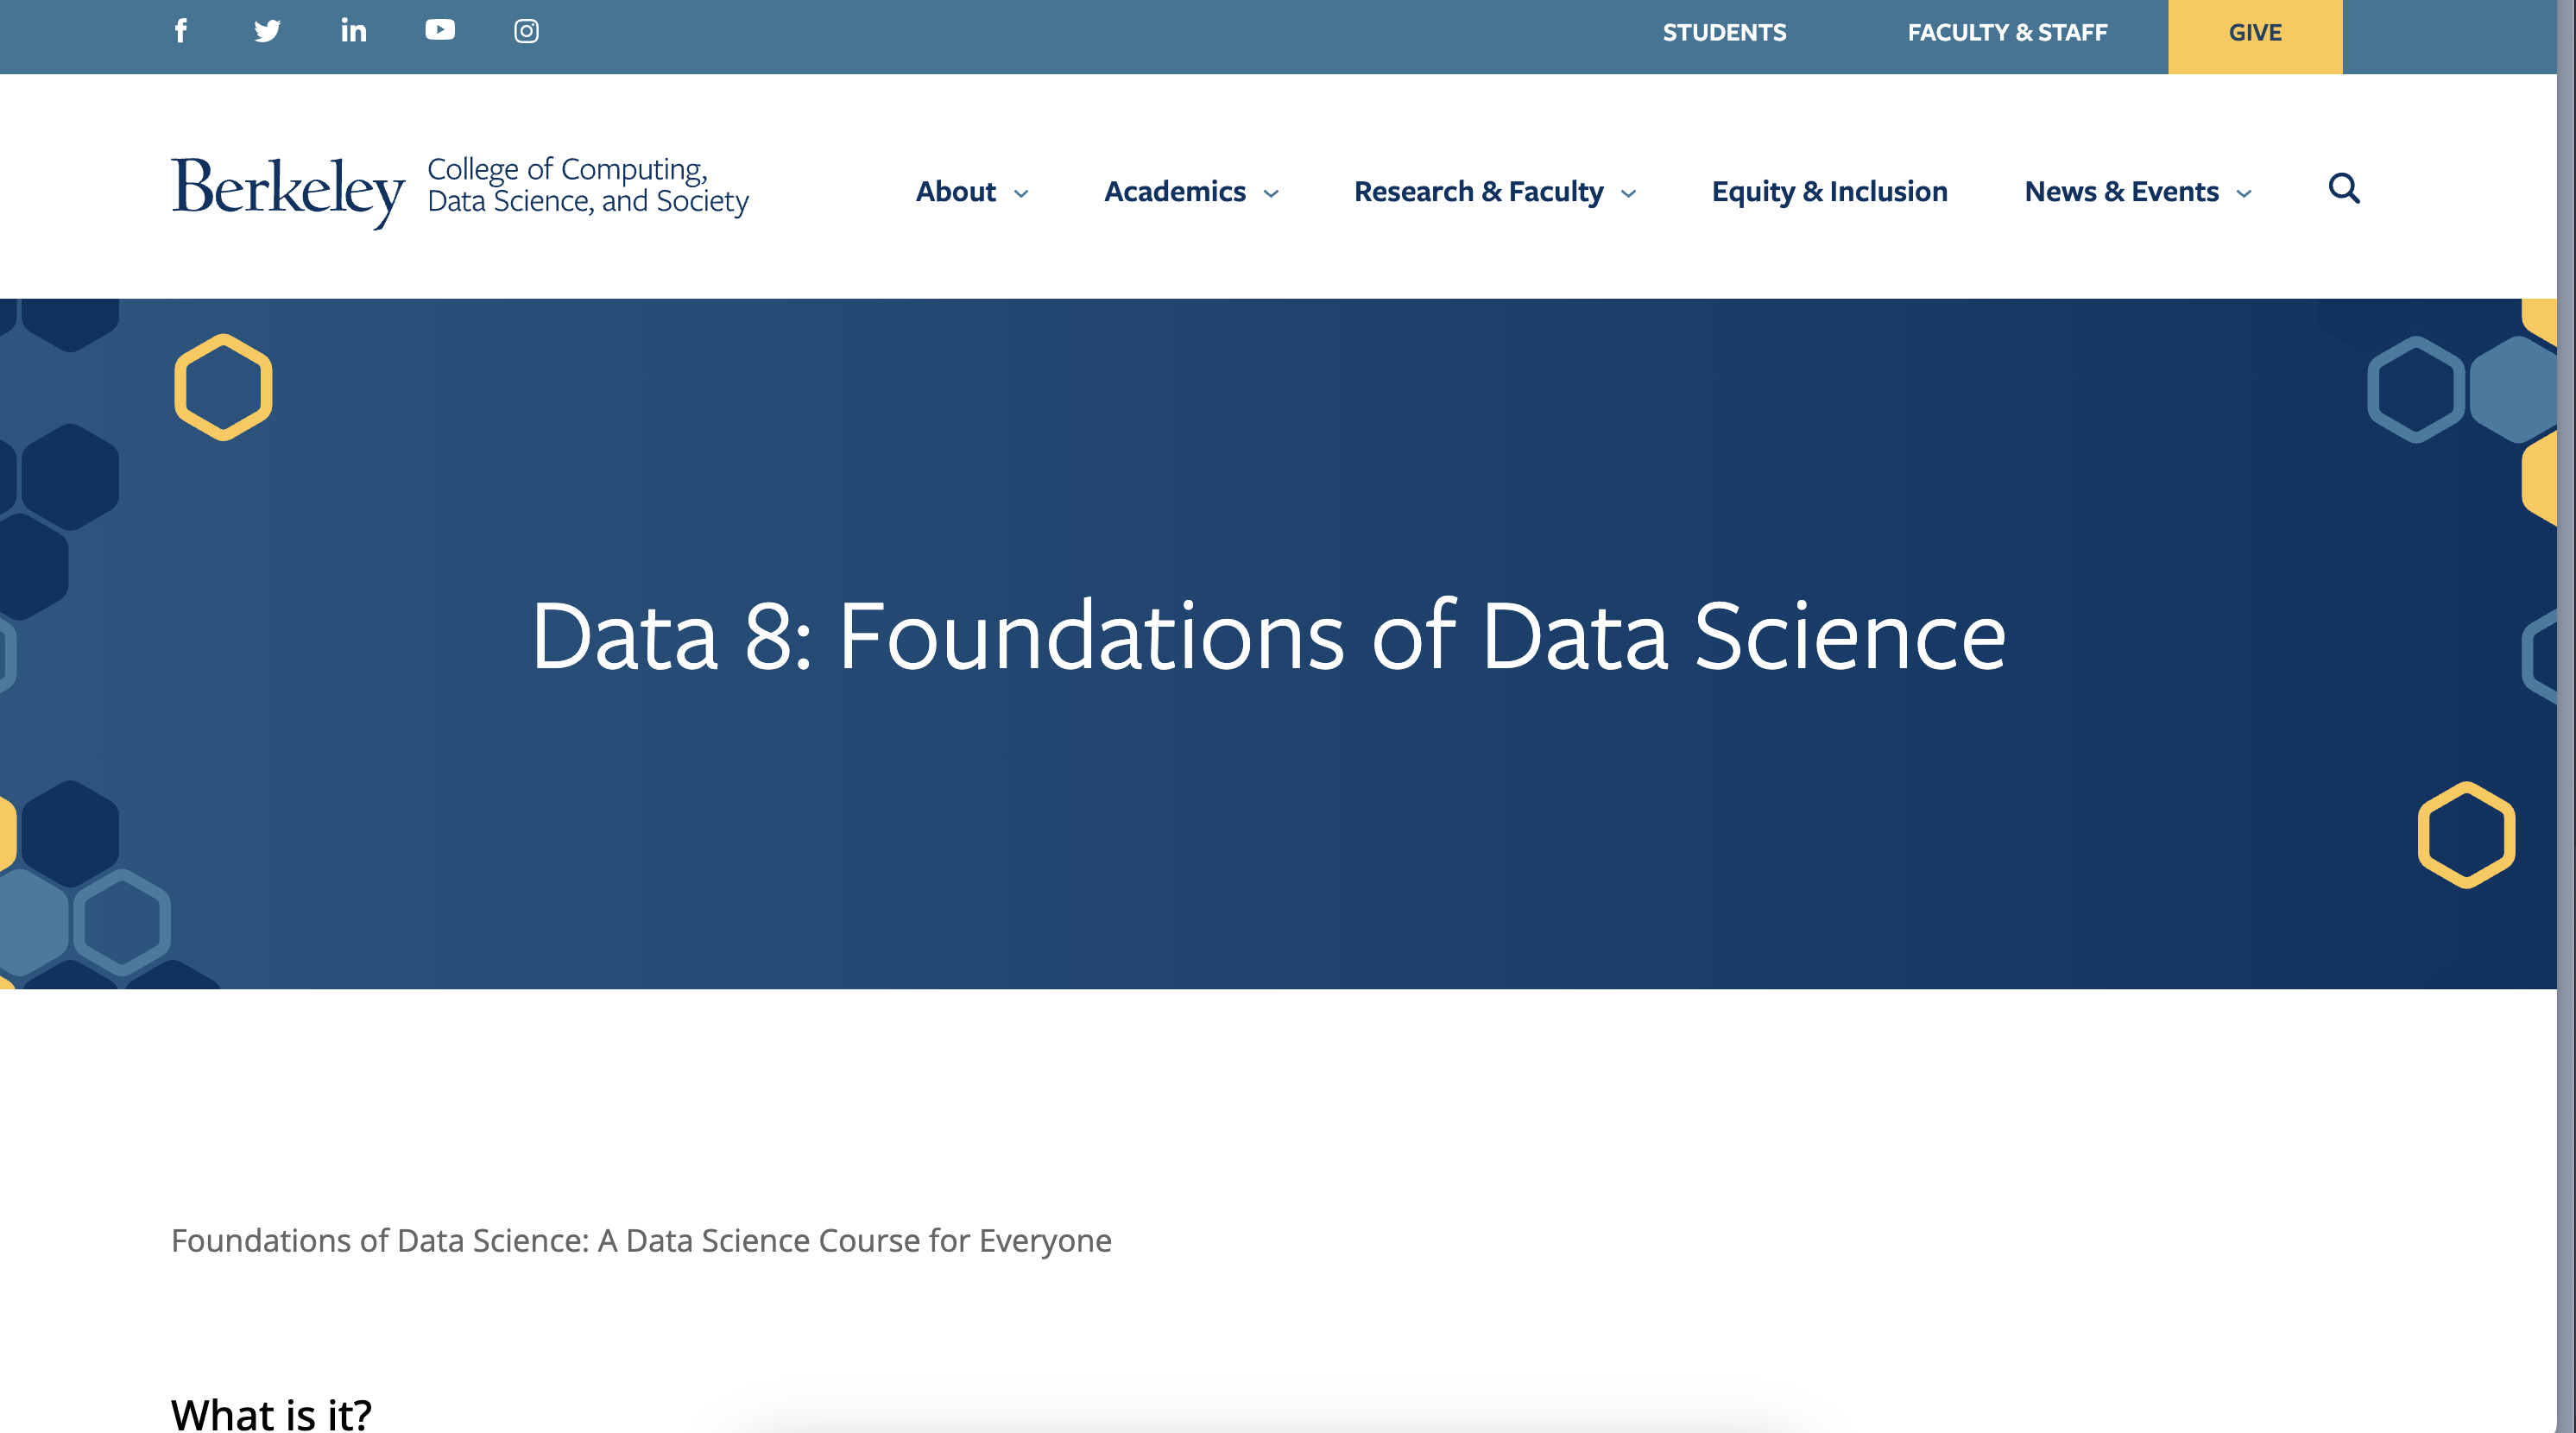Open the YouTube social icon

tap(440, 31)
